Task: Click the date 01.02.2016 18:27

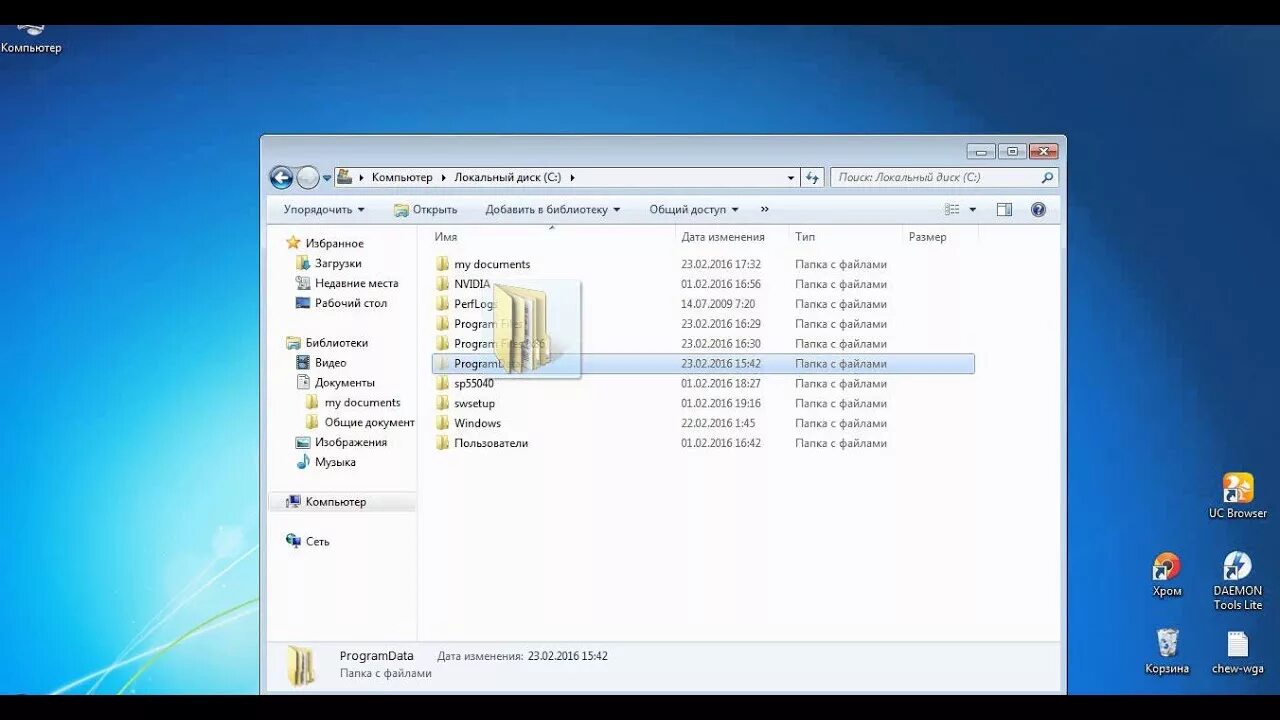Action: tap(721, 383)
